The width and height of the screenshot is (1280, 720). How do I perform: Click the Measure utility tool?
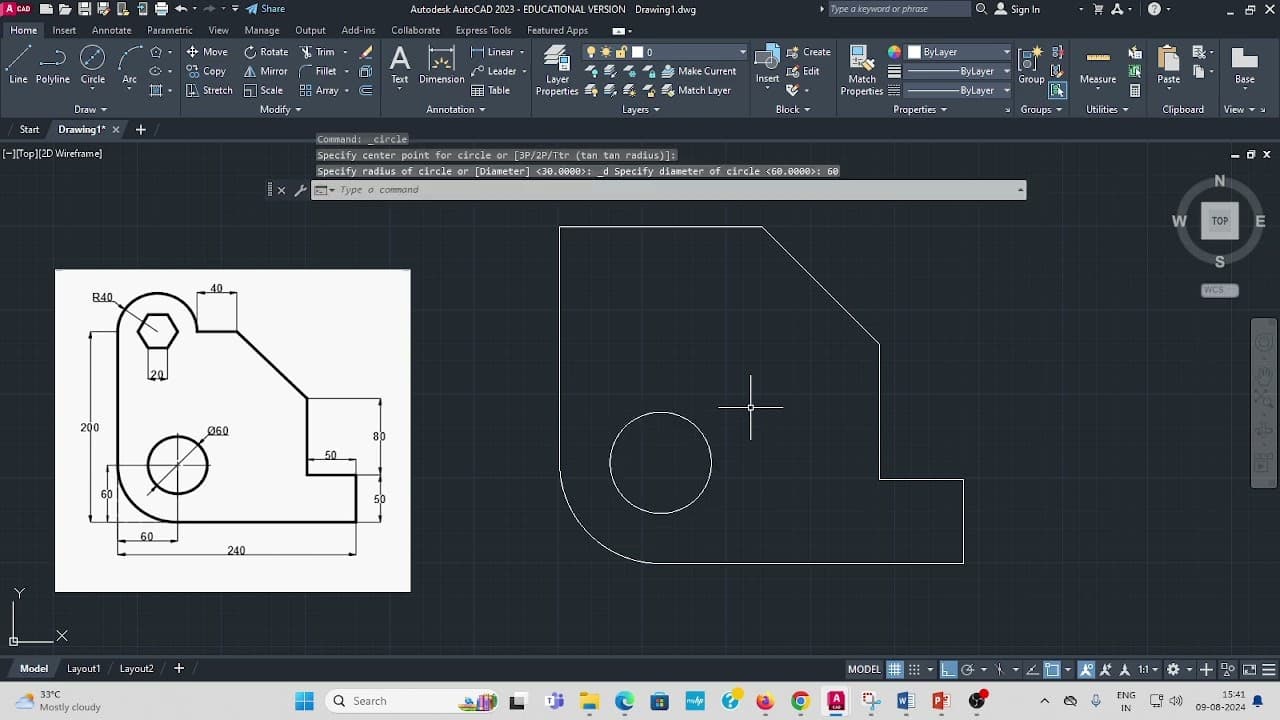(x=1097, y=66)
